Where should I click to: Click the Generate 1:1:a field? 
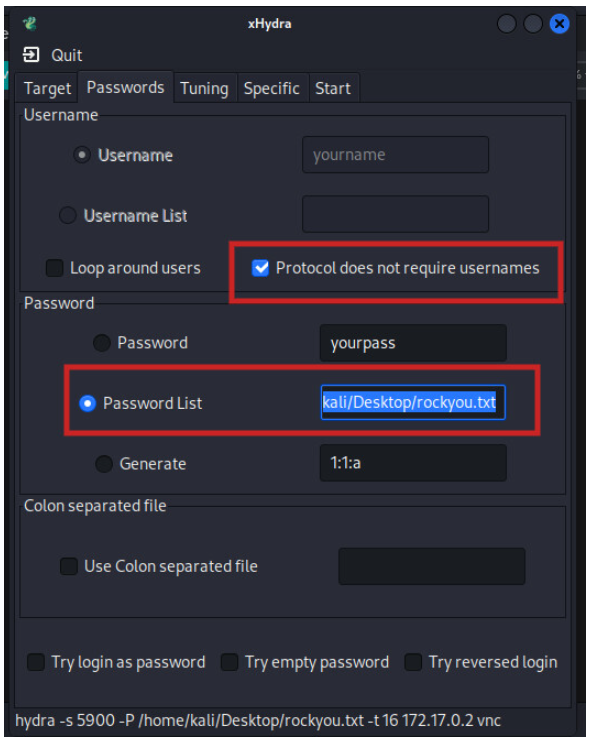413,463
